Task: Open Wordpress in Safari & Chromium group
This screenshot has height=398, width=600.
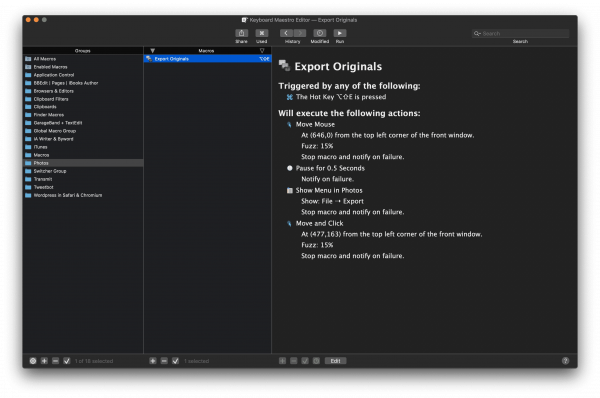Action: click(x=83, y=195)
